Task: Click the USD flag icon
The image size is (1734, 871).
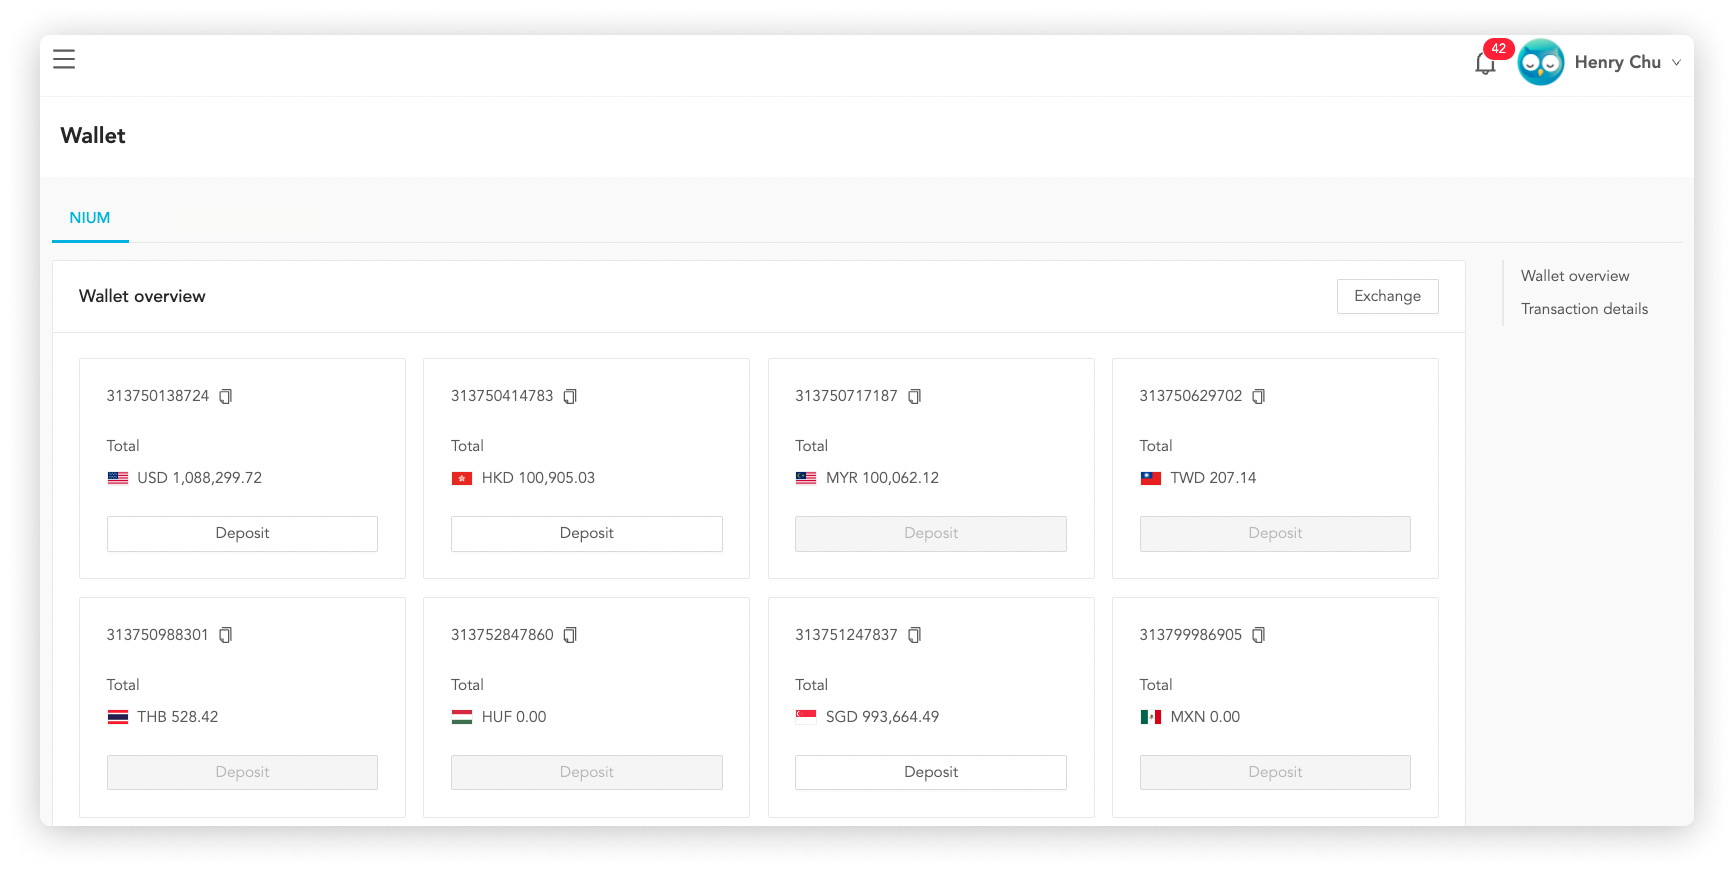Action: [x=118, y=478]
